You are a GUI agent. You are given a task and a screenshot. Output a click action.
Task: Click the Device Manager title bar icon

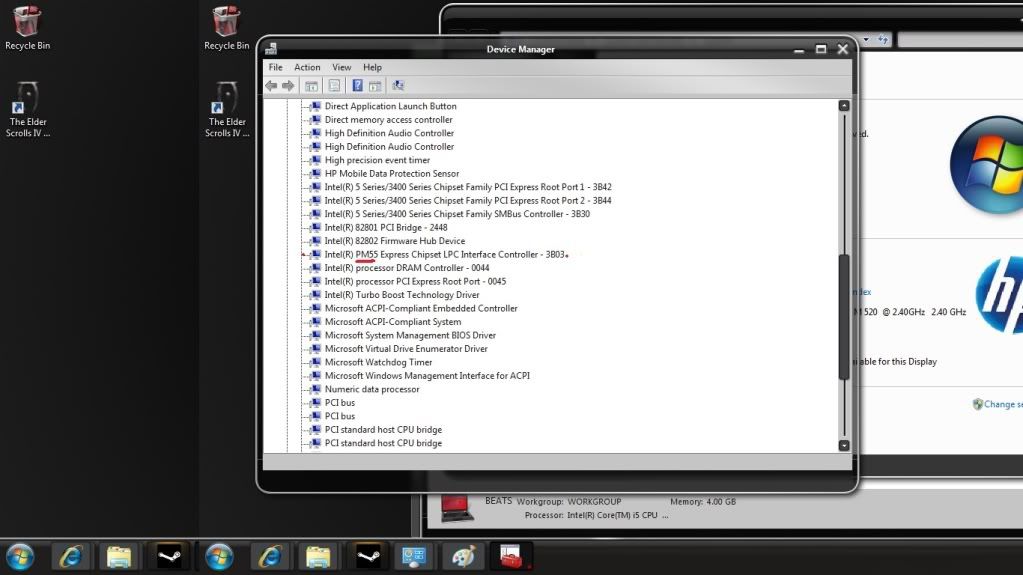pyautogui.click(x=271, y=49)
